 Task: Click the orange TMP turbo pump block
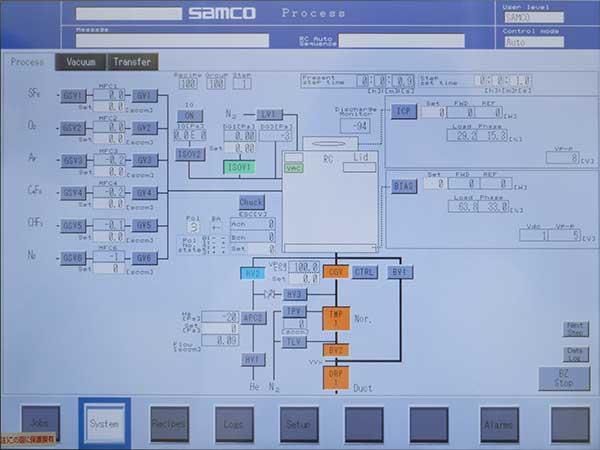[336, 317]
